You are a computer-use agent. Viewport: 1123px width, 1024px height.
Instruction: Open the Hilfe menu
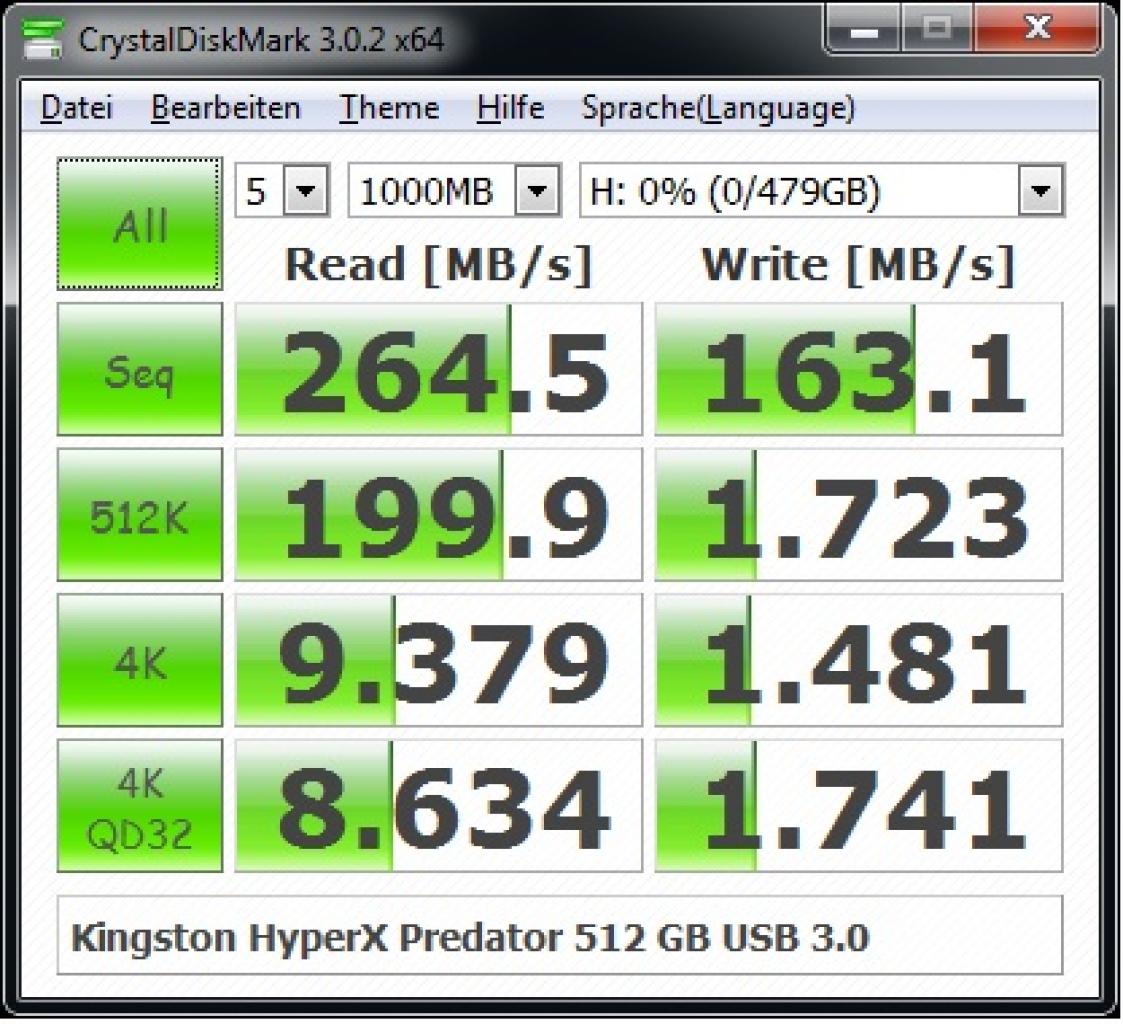[510, 108]
